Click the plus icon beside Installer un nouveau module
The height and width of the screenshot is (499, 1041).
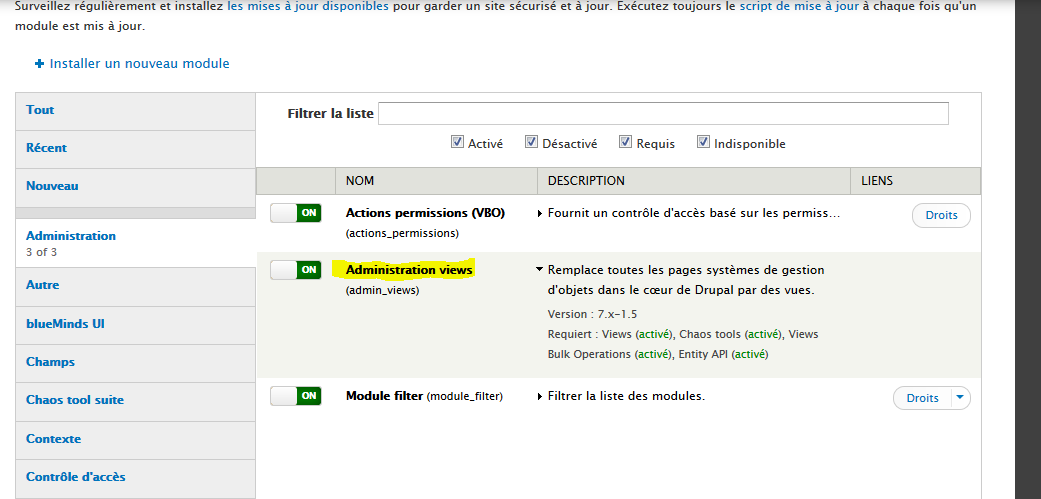pyautogui.click(x=40, y=64)
